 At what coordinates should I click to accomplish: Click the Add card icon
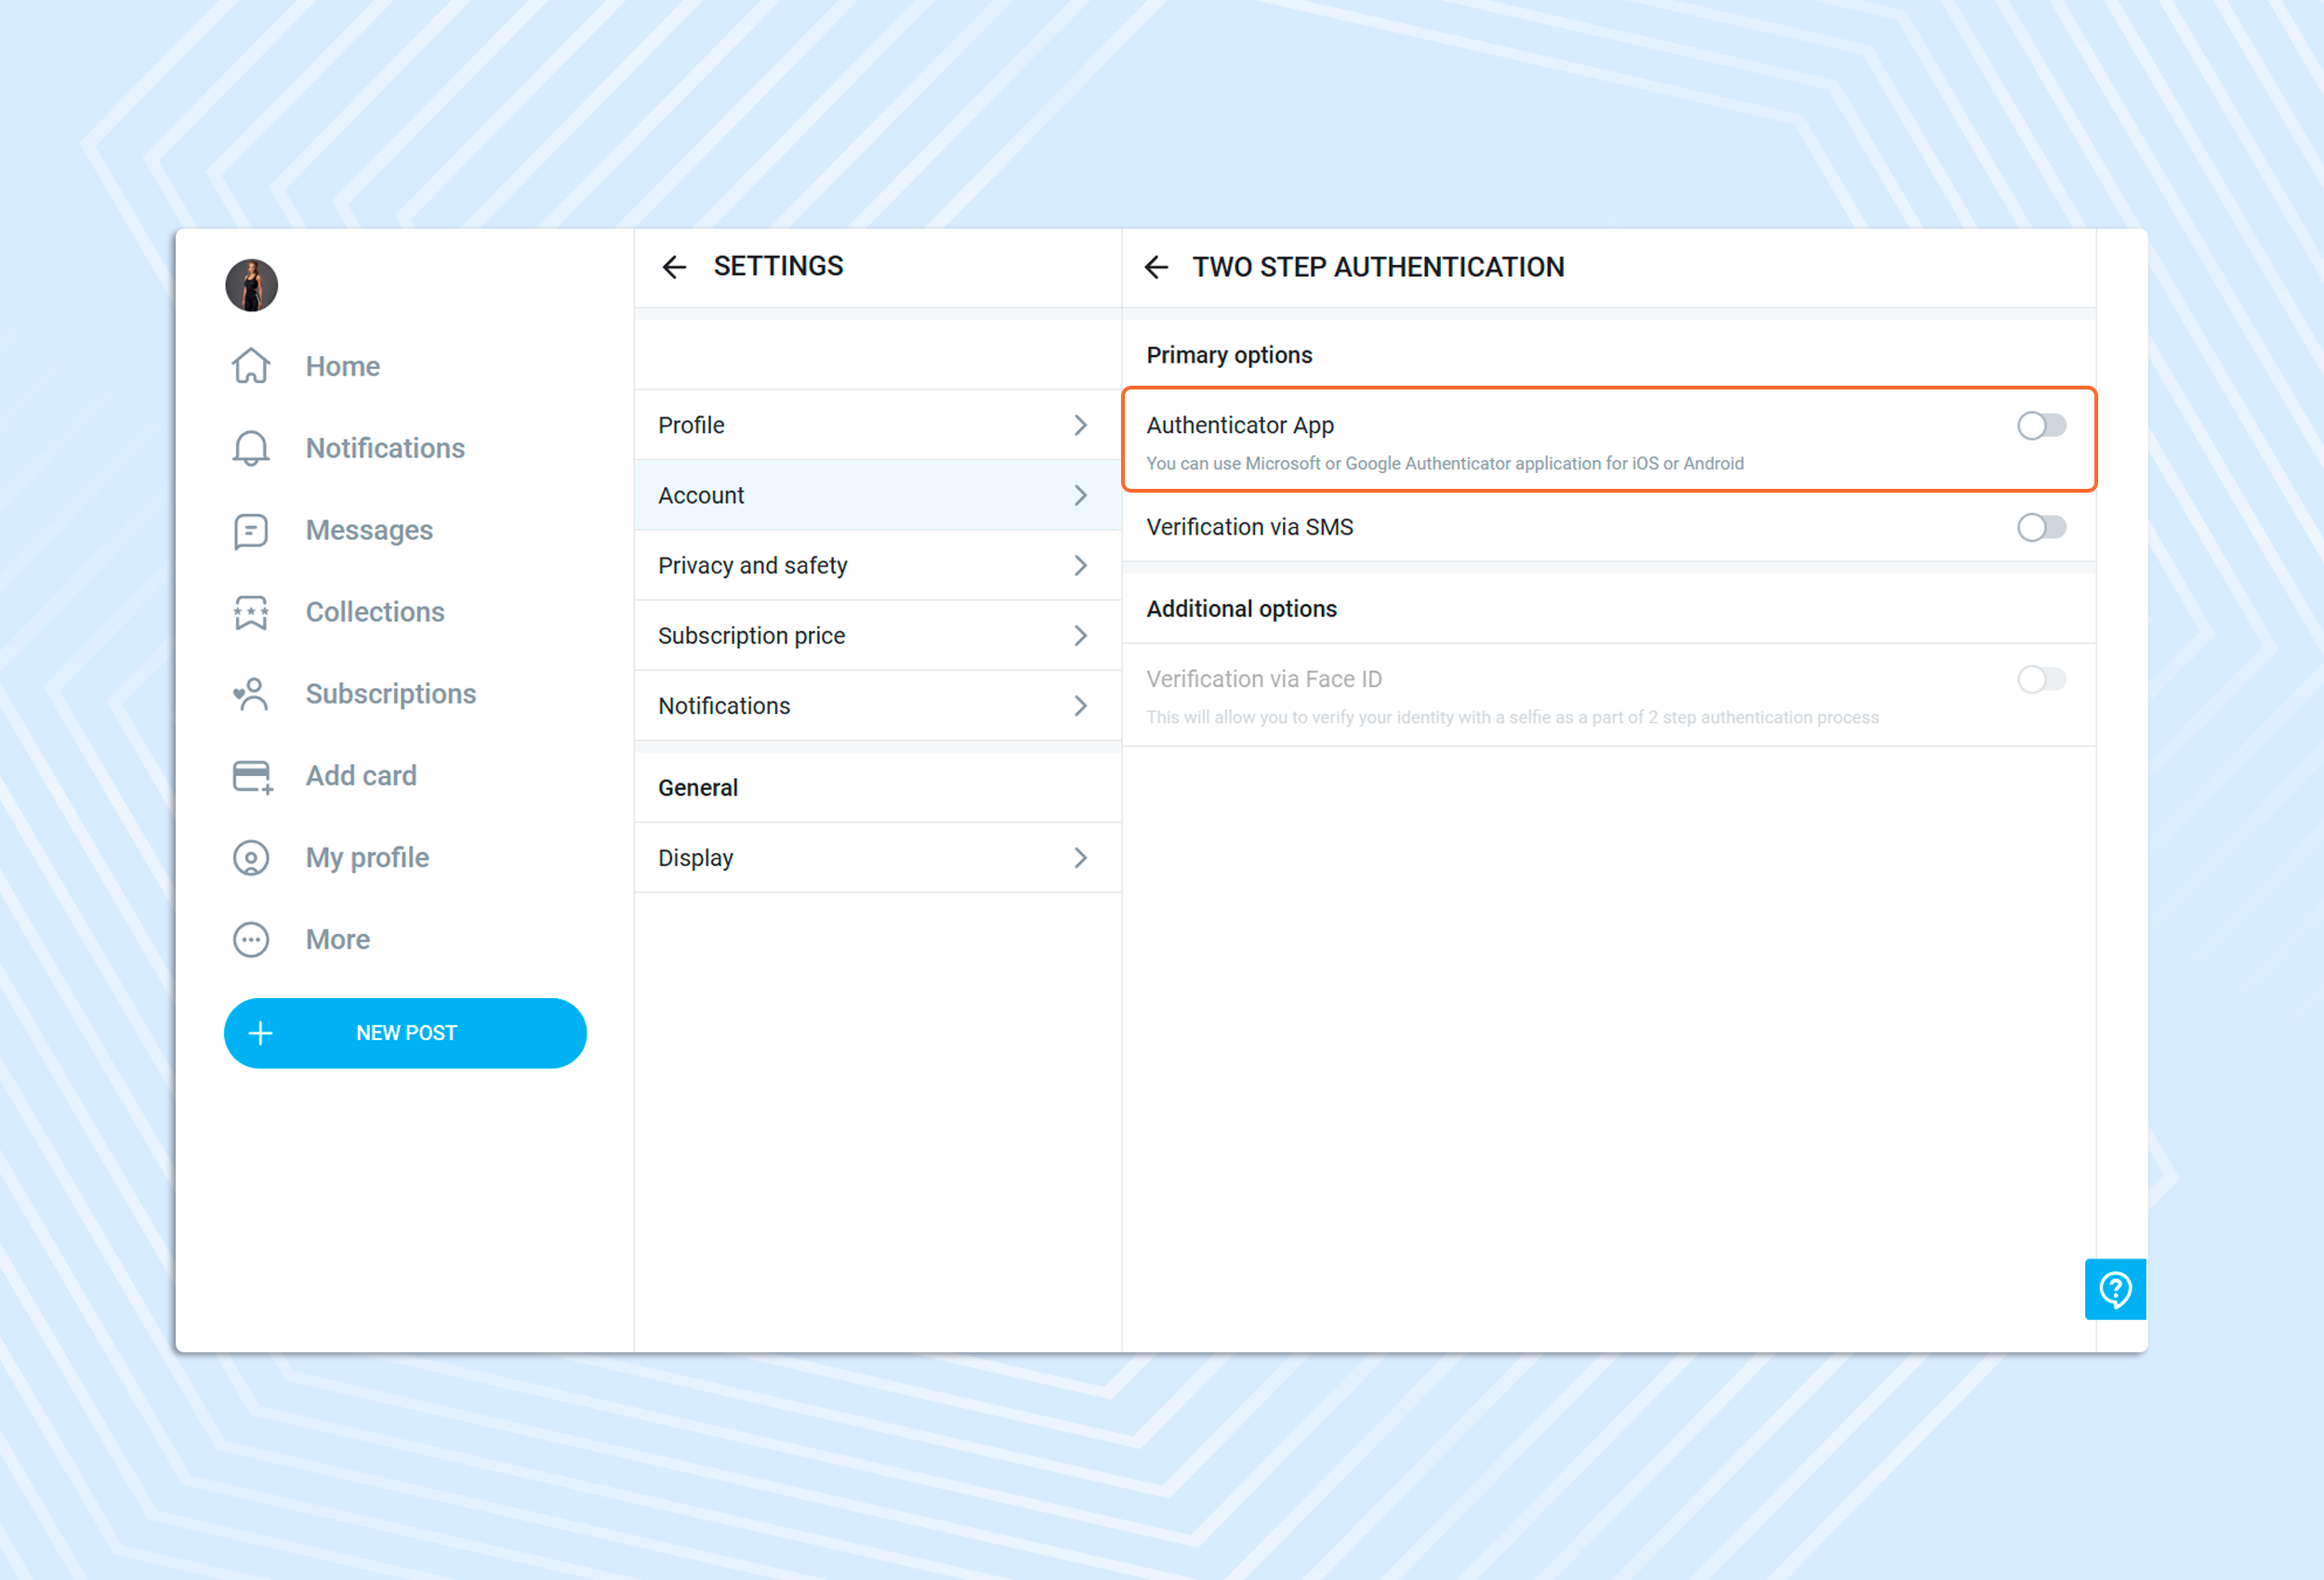point(252,776)
